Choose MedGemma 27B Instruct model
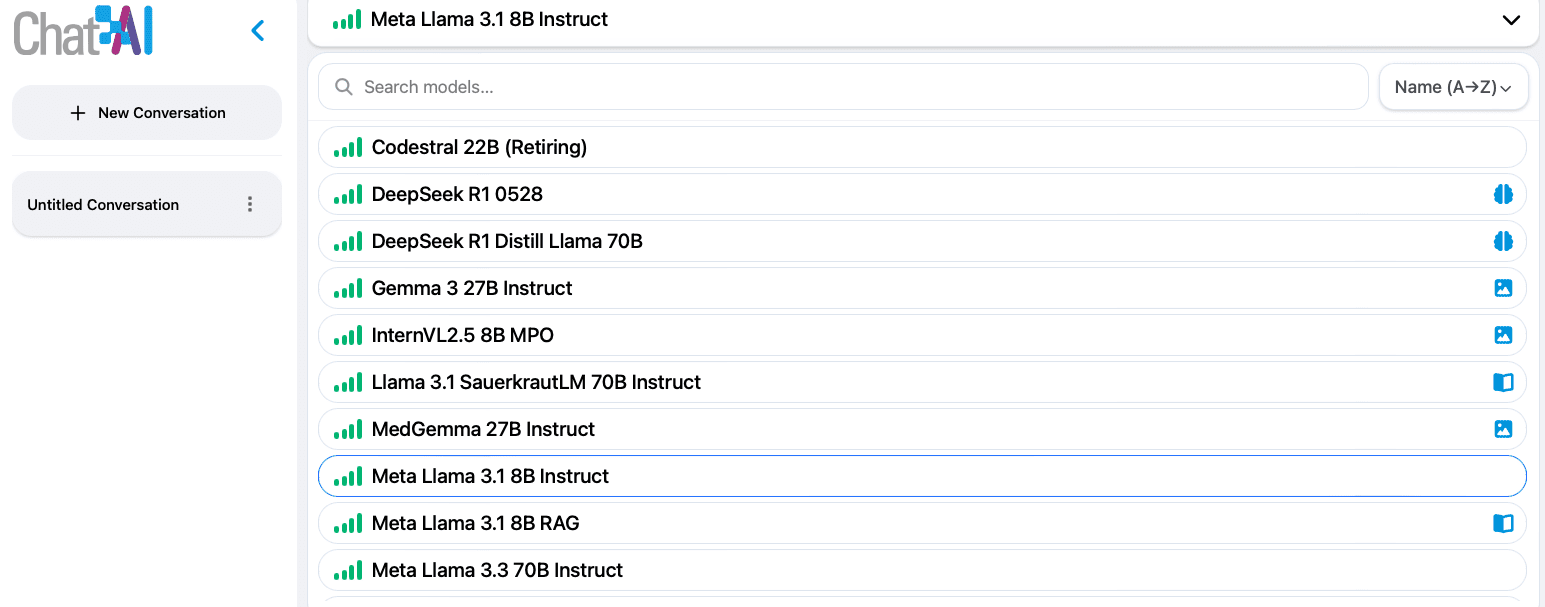This screenshot has height=607, width=1545. [922, 429]
